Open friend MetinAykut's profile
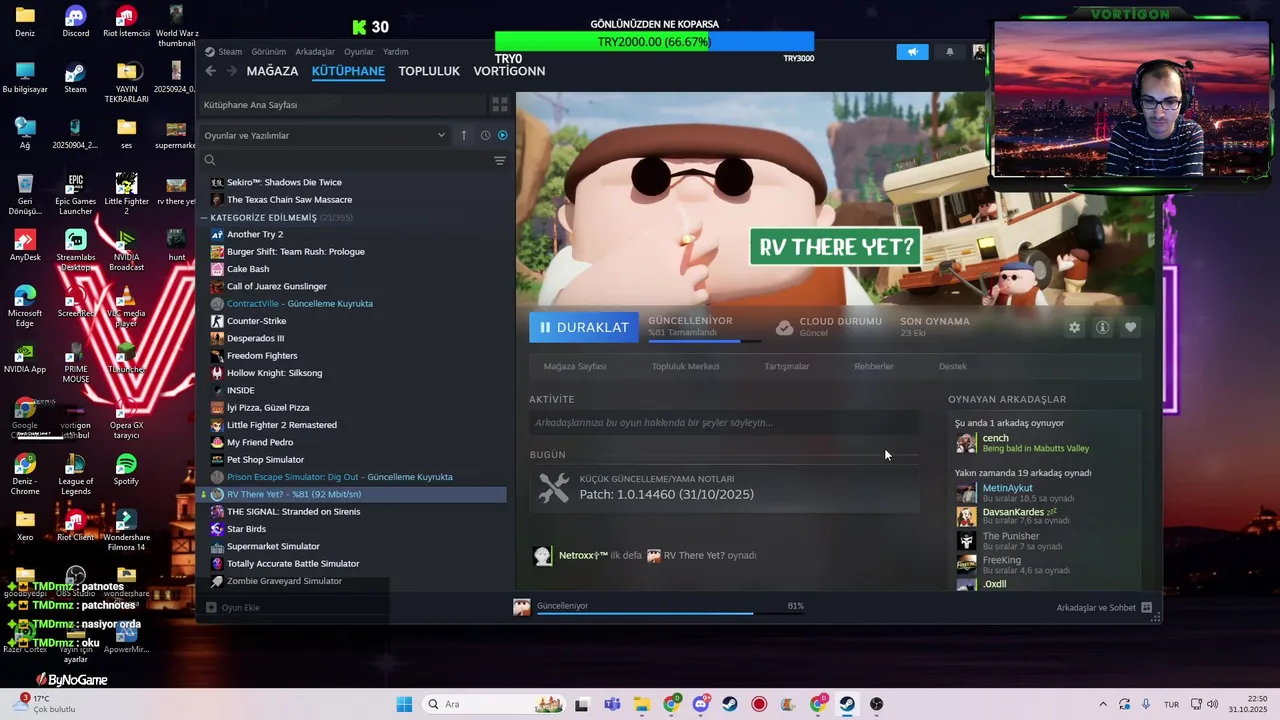 1007,488
